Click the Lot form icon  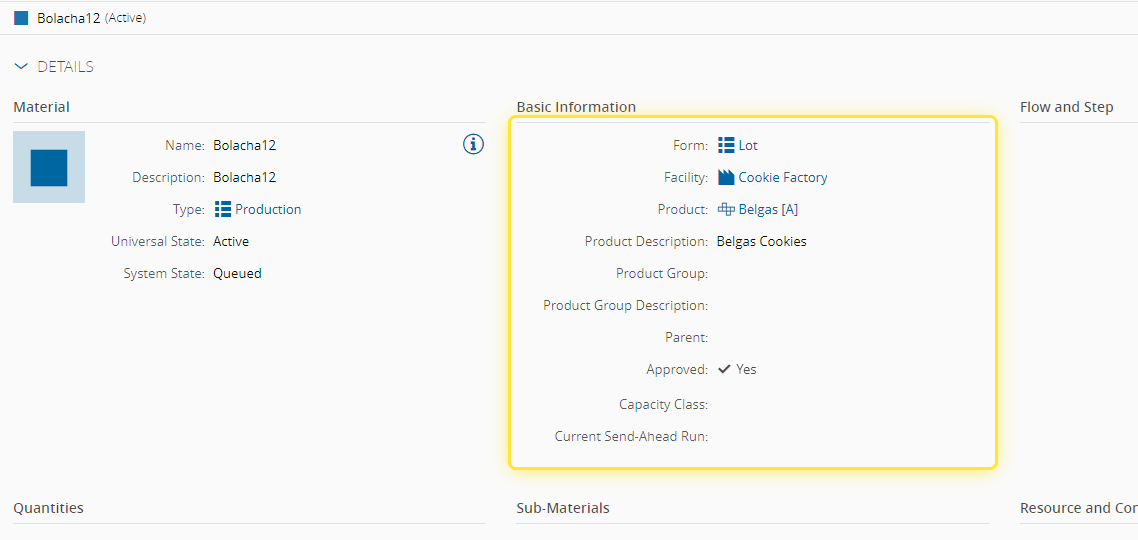pyautogui.click(x=726, y=145)
